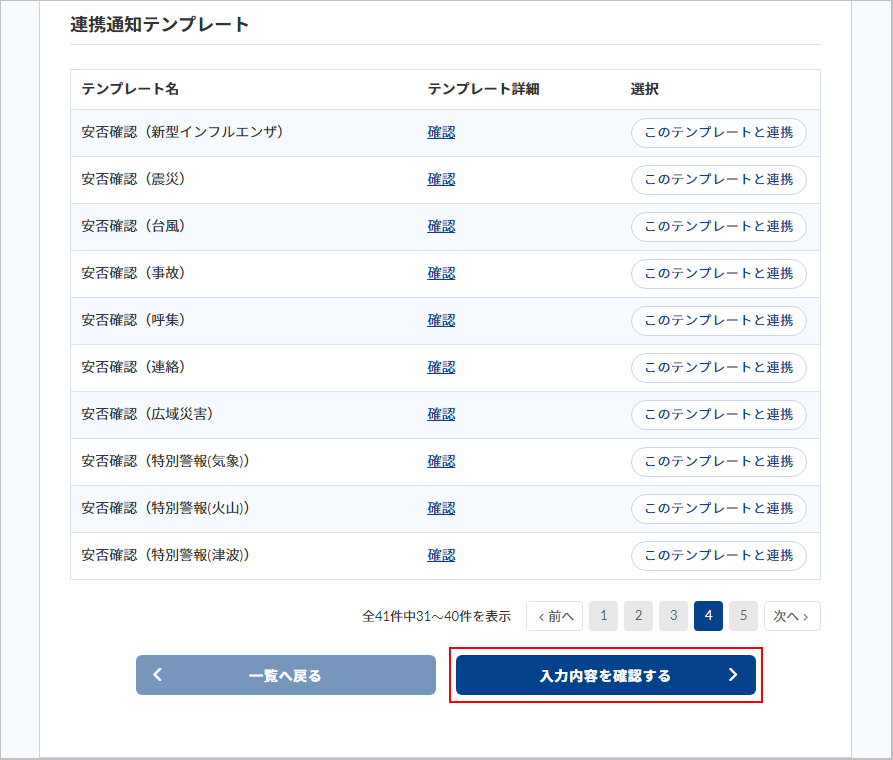The image size is (893, 760).
Task: Open 確認 link for 安否確認（新型インフルエンザ）
Action: click(x=441, y=132)
